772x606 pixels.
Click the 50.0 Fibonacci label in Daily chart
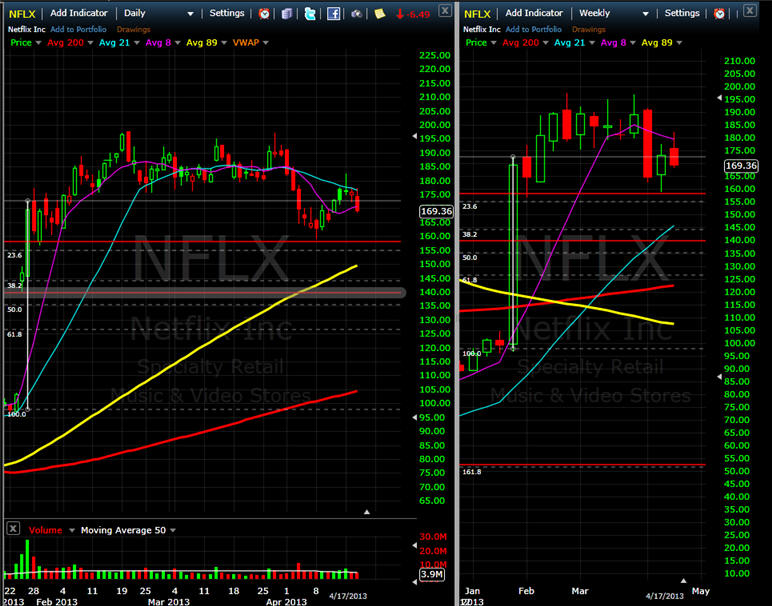click(14, 309)
